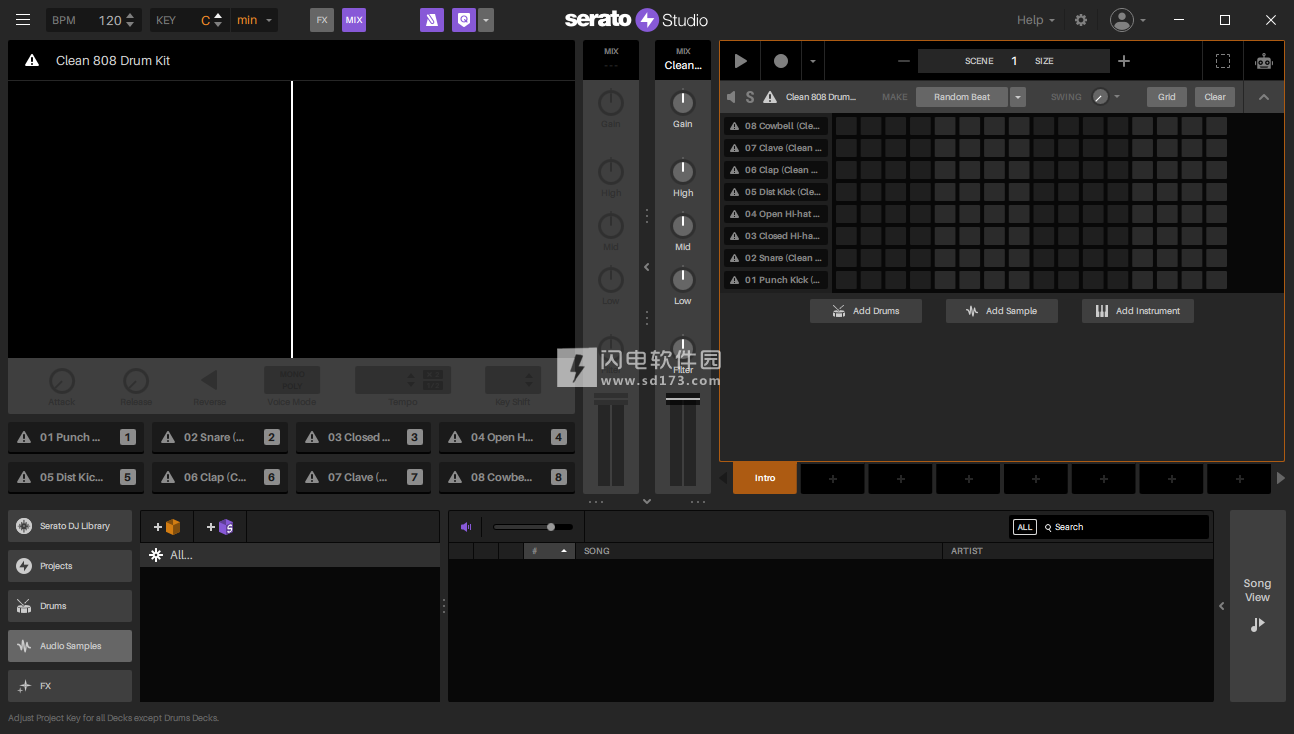Open the record options dropdown arrow
The height and width of the screenshot is (734, 1294).
coord(812,61)
